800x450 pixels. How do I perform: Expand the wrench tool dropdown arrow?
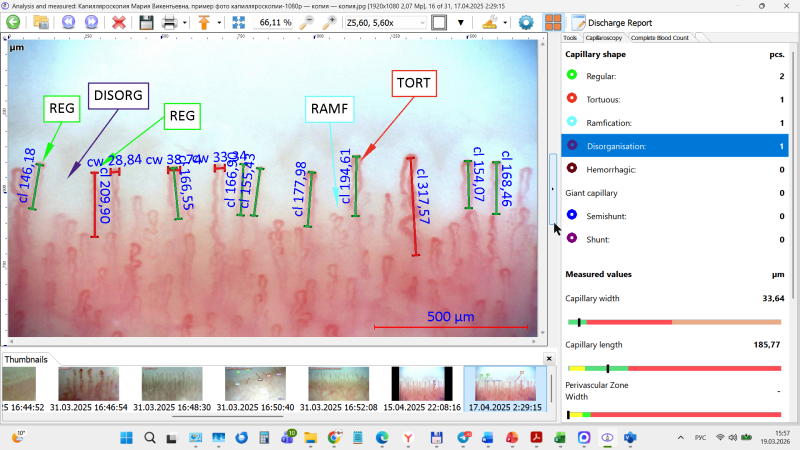click(x=505, y=23)
